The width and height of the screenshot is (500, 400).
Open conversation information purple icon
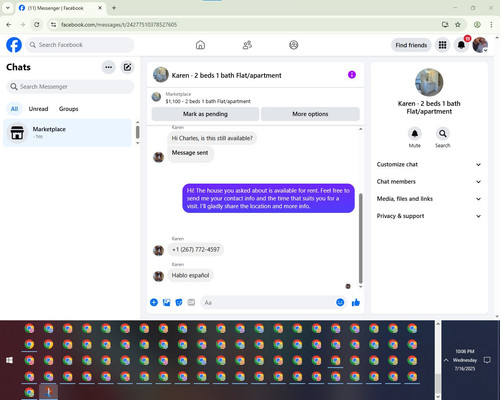[352, 75]
